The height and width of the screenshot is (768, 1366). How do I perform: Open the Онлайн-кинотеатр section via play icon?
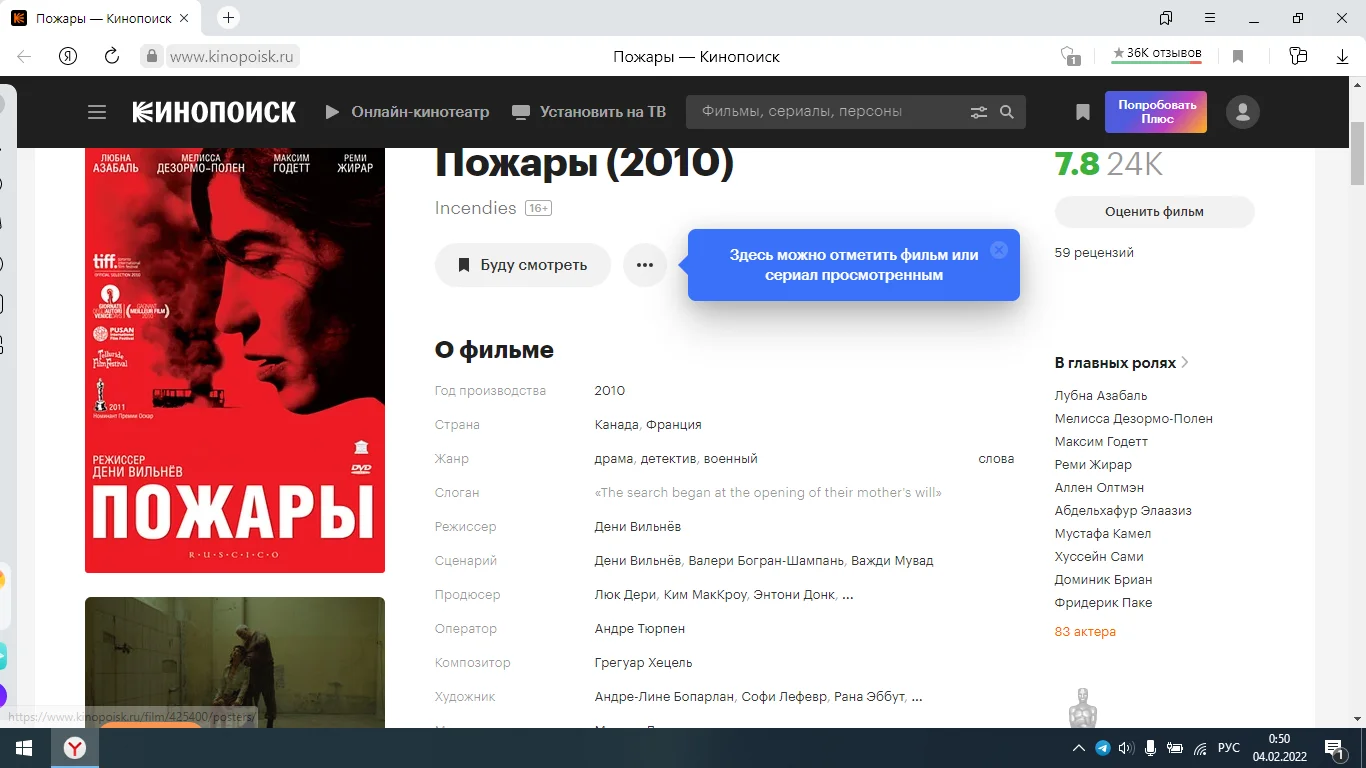(x=331, y=112)
